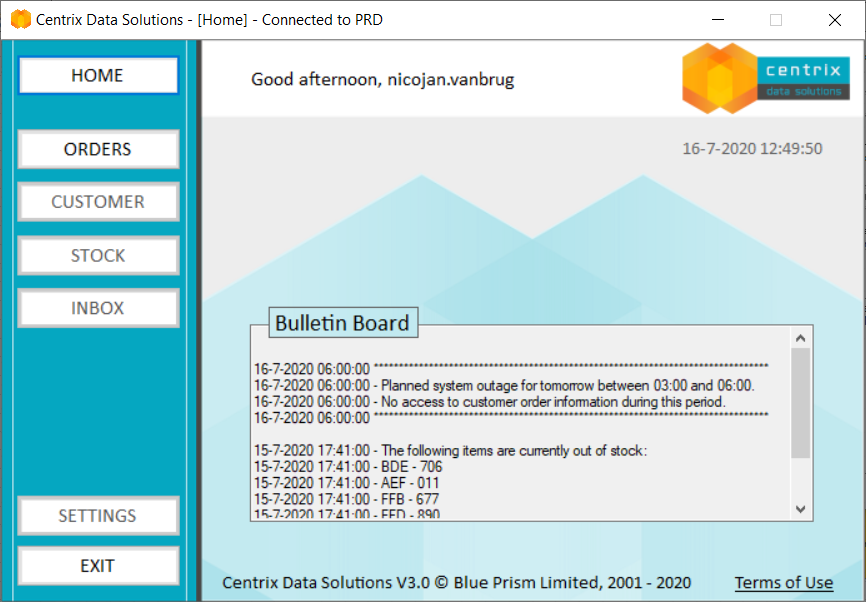
Task: Click the Bulletin Board heading
Action: pyautogui.click(x=343, y=323)
